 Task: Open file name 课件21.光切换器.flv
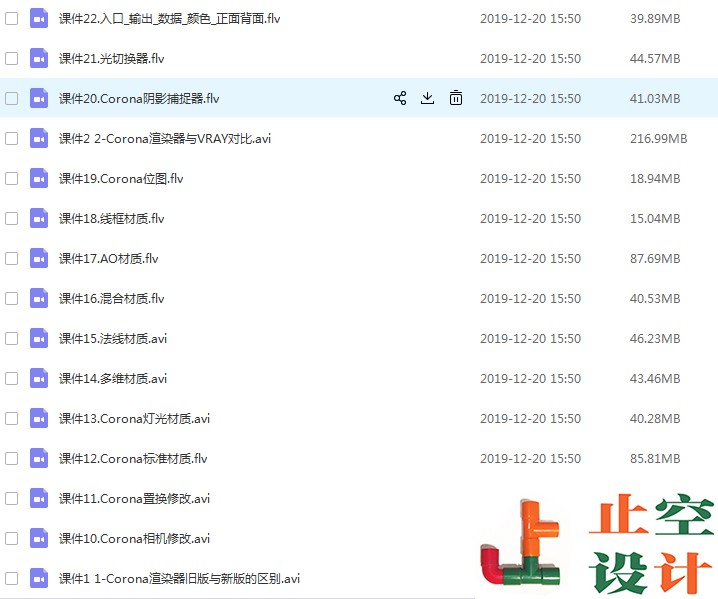pos(111,59)
